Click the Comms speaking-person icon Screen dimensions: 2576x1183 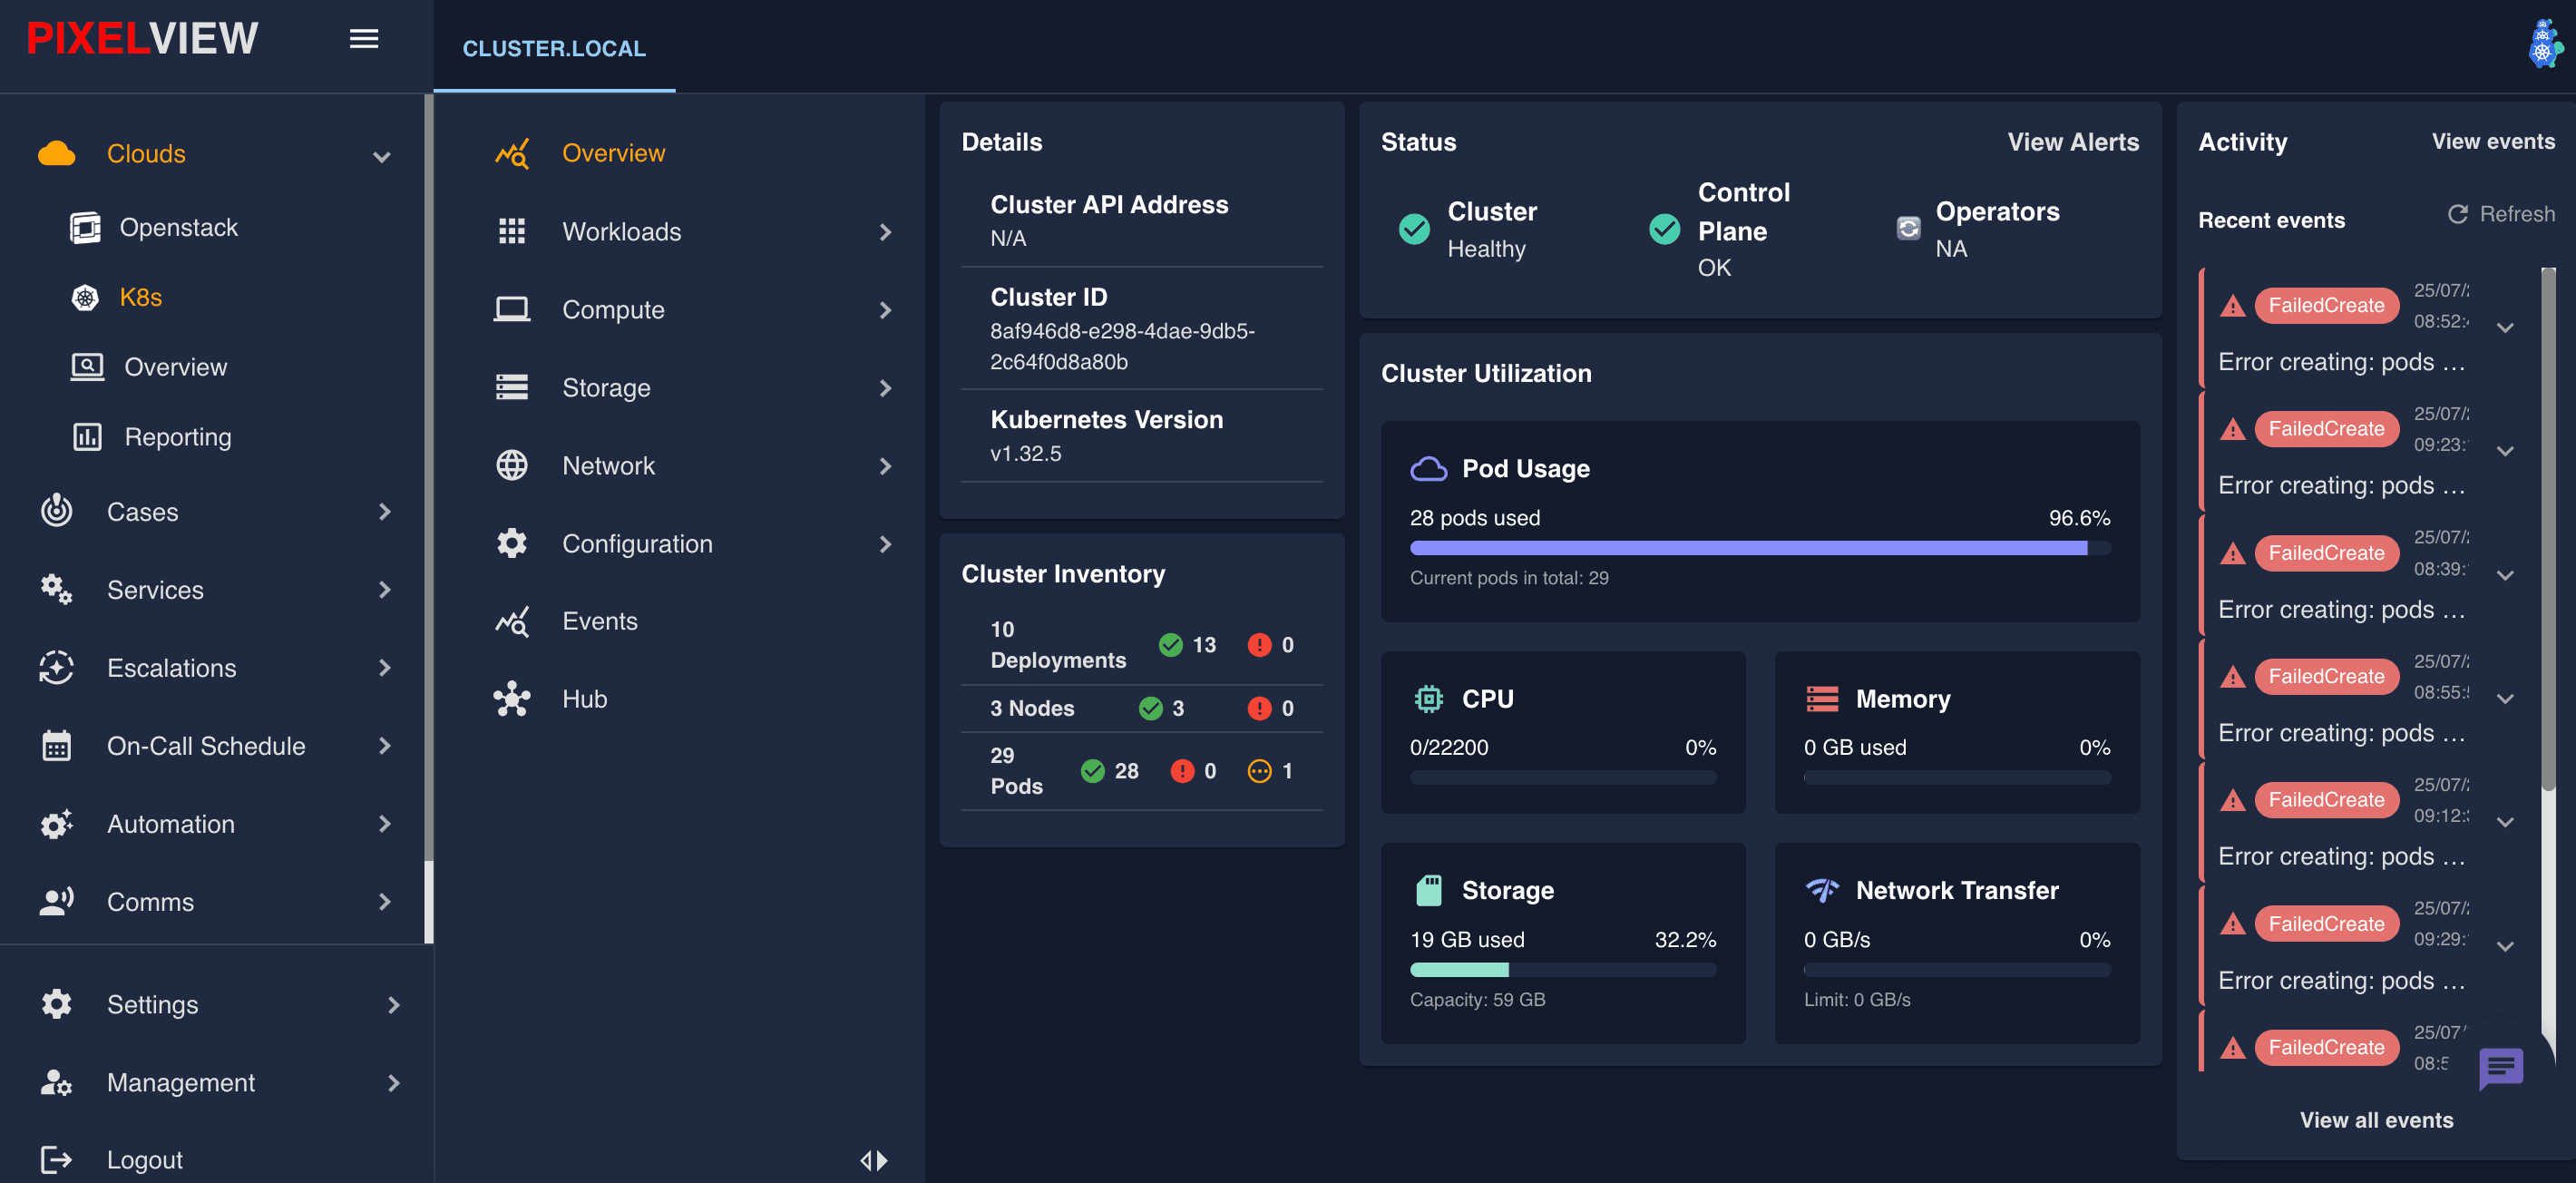(56, 902)
